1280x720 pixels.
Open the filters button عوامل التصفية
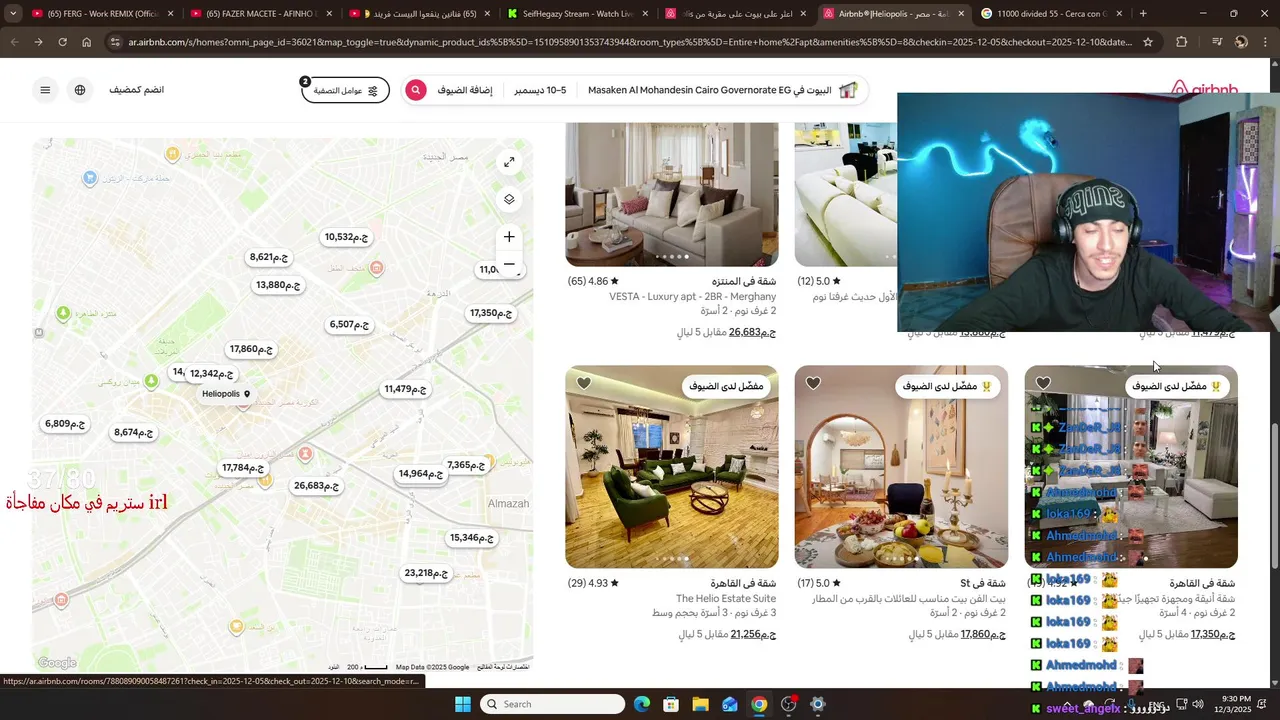pos(345,90)
